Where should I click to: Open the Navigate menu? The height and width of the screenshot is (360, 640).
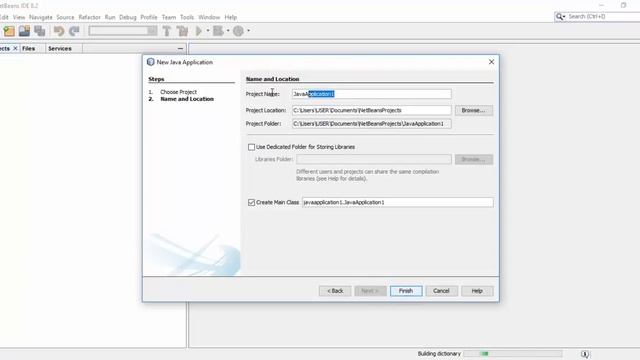[x=41, y=17]
